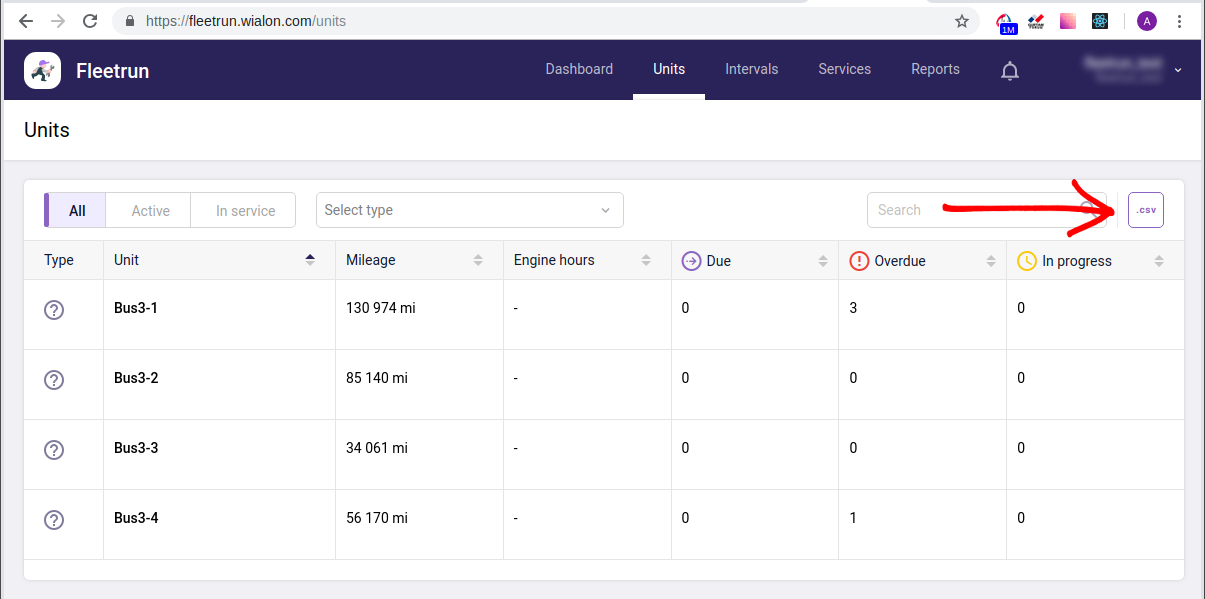The image size is (1205, 599).
Task: Switch to the Intervals tab
Action: pyautogui.click(x=751, y=69)
